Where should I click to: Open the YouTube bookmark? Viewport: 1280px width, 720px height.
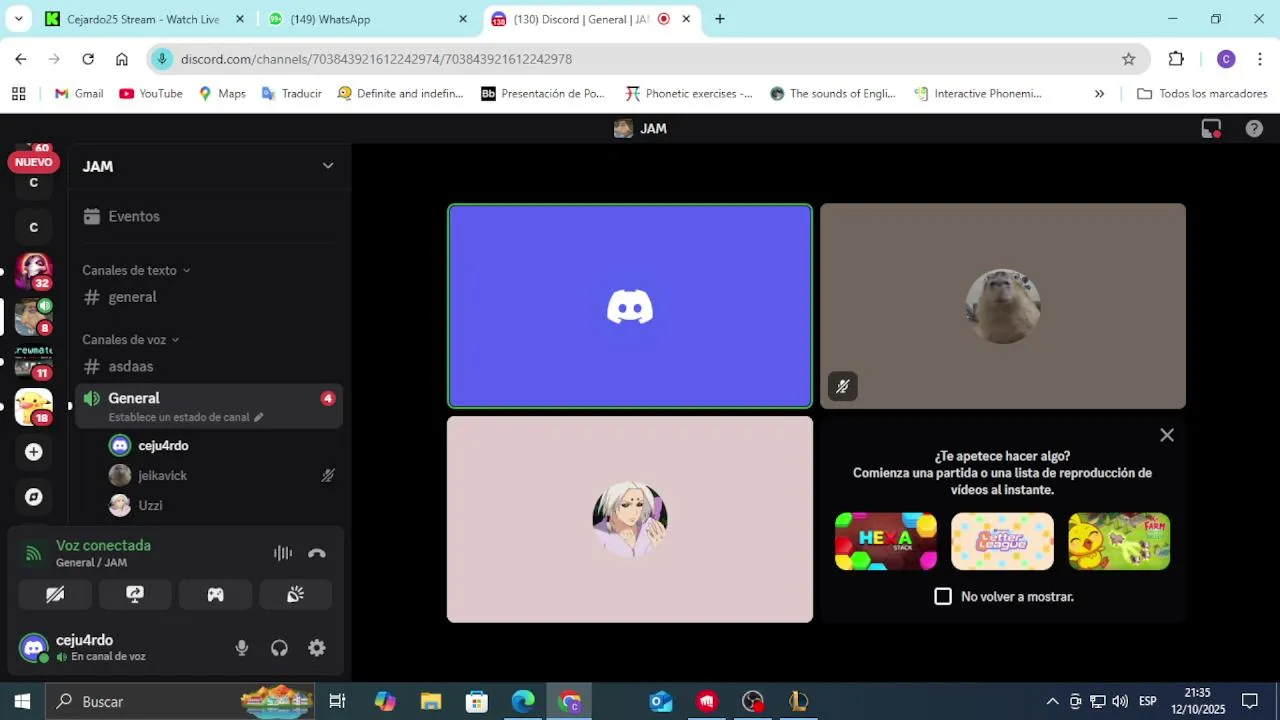click(x=151, y=93)
